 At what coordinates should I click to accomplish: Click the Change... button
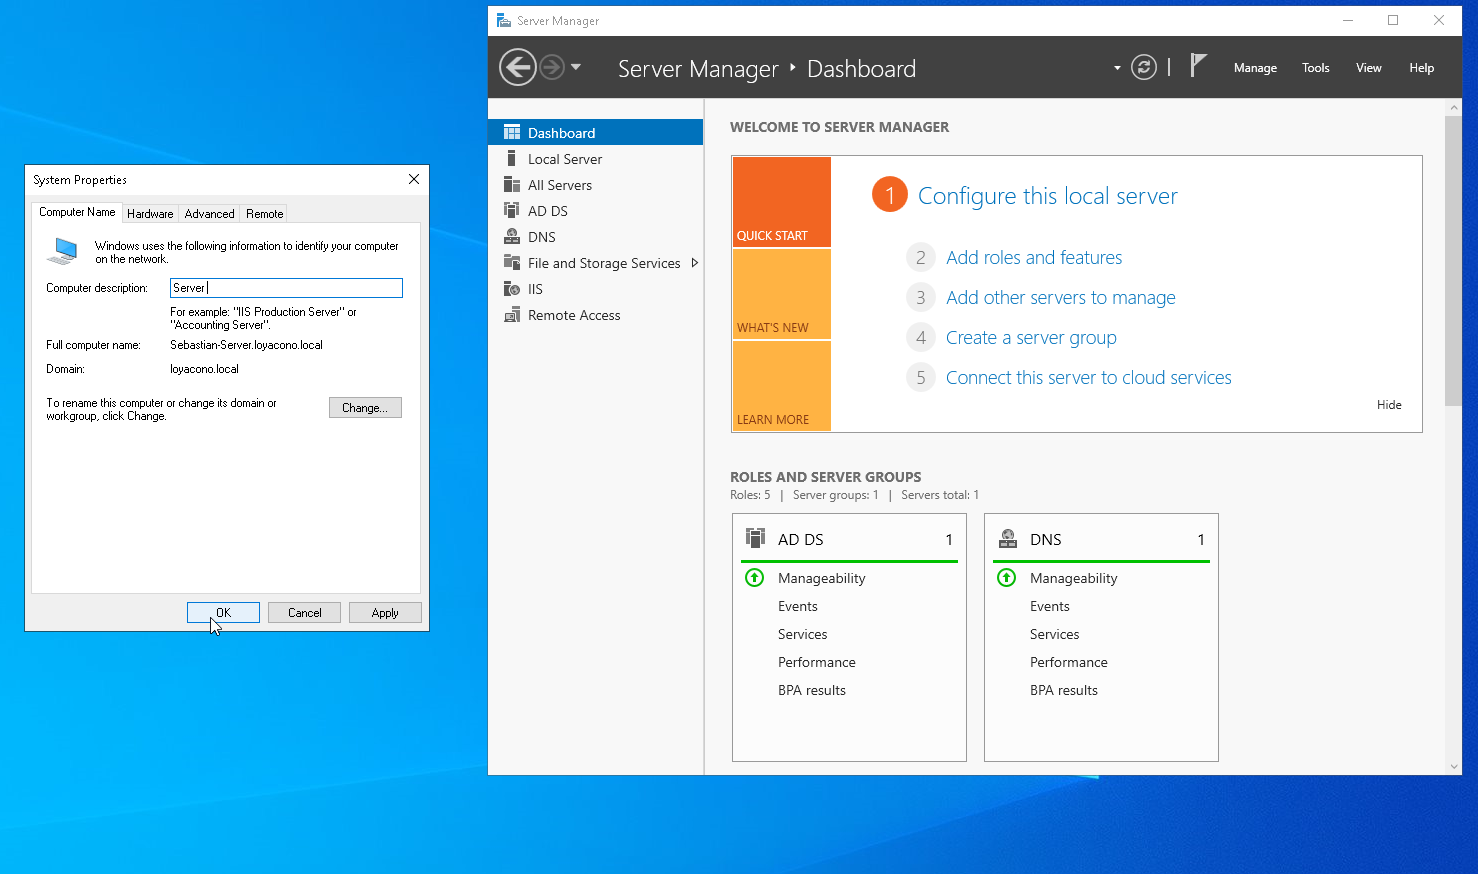tap(365, 408)
